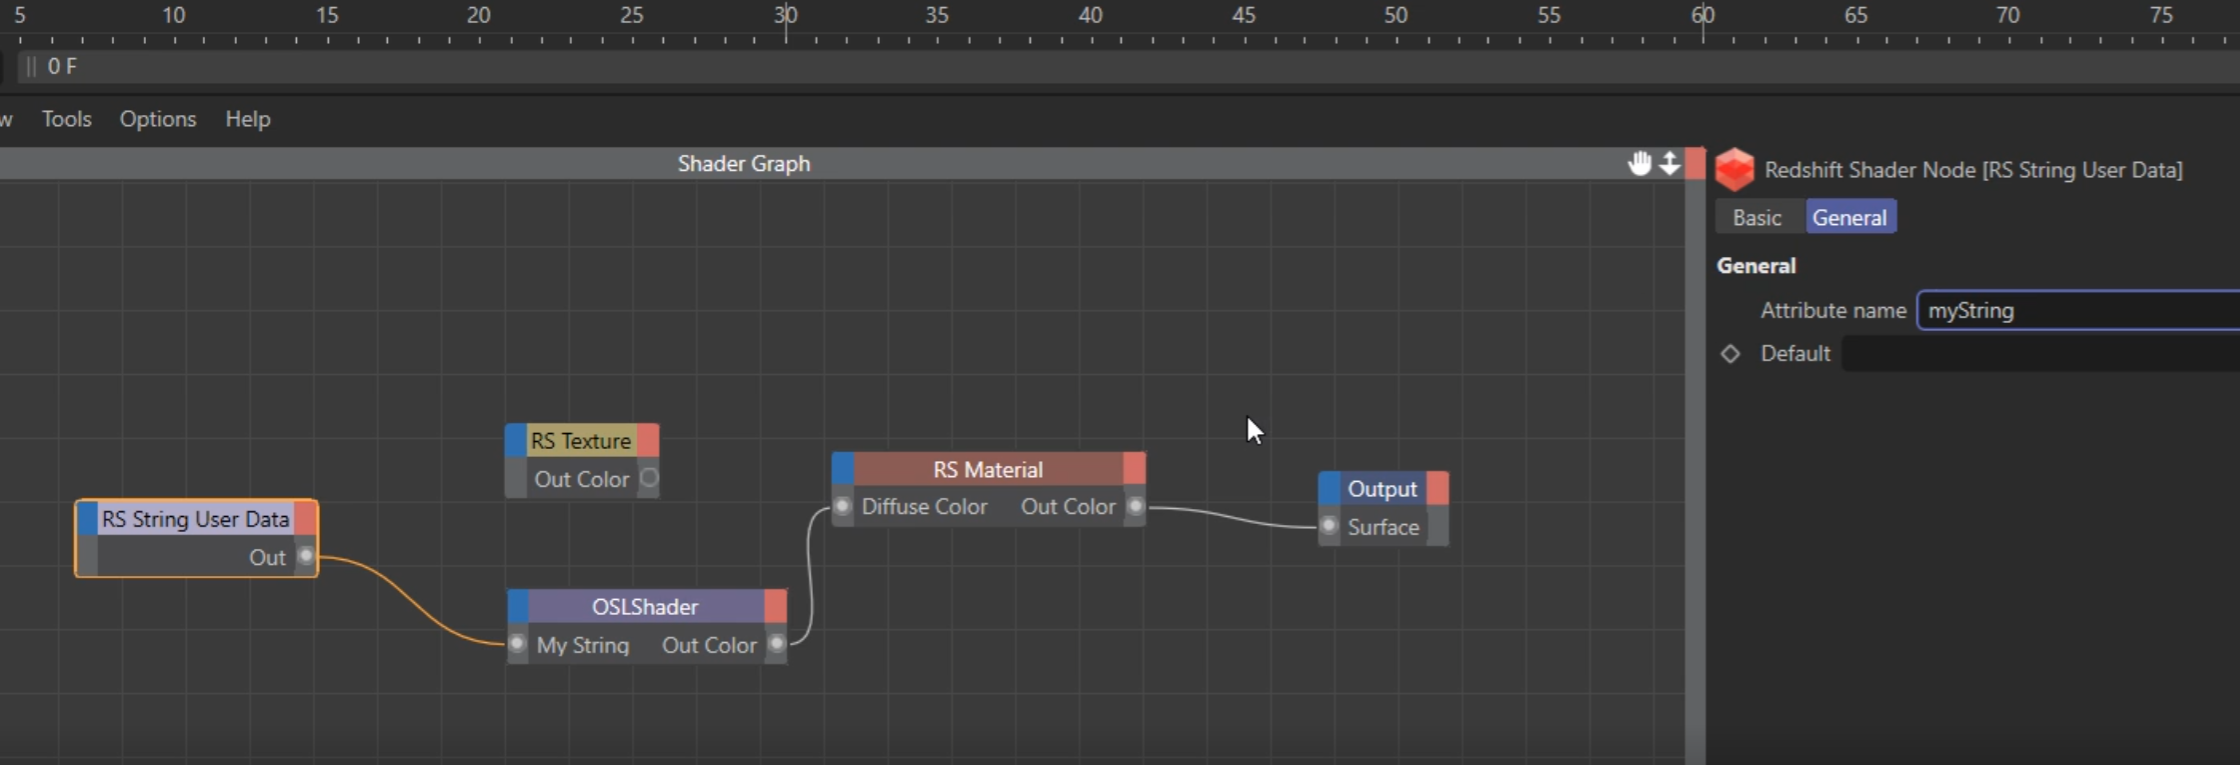Switch to the Basic tab
2240x765 pixels.
pyautogui.click(x=1757, y=217)
